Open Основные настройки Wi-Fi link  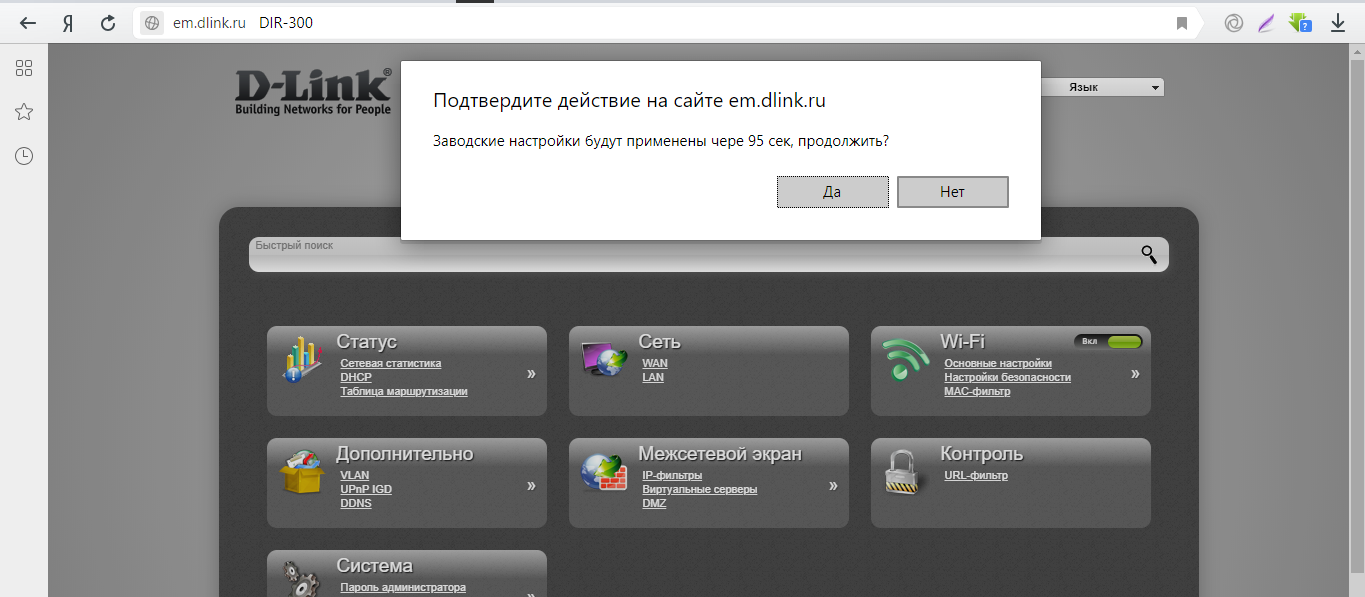click(998, 364)
